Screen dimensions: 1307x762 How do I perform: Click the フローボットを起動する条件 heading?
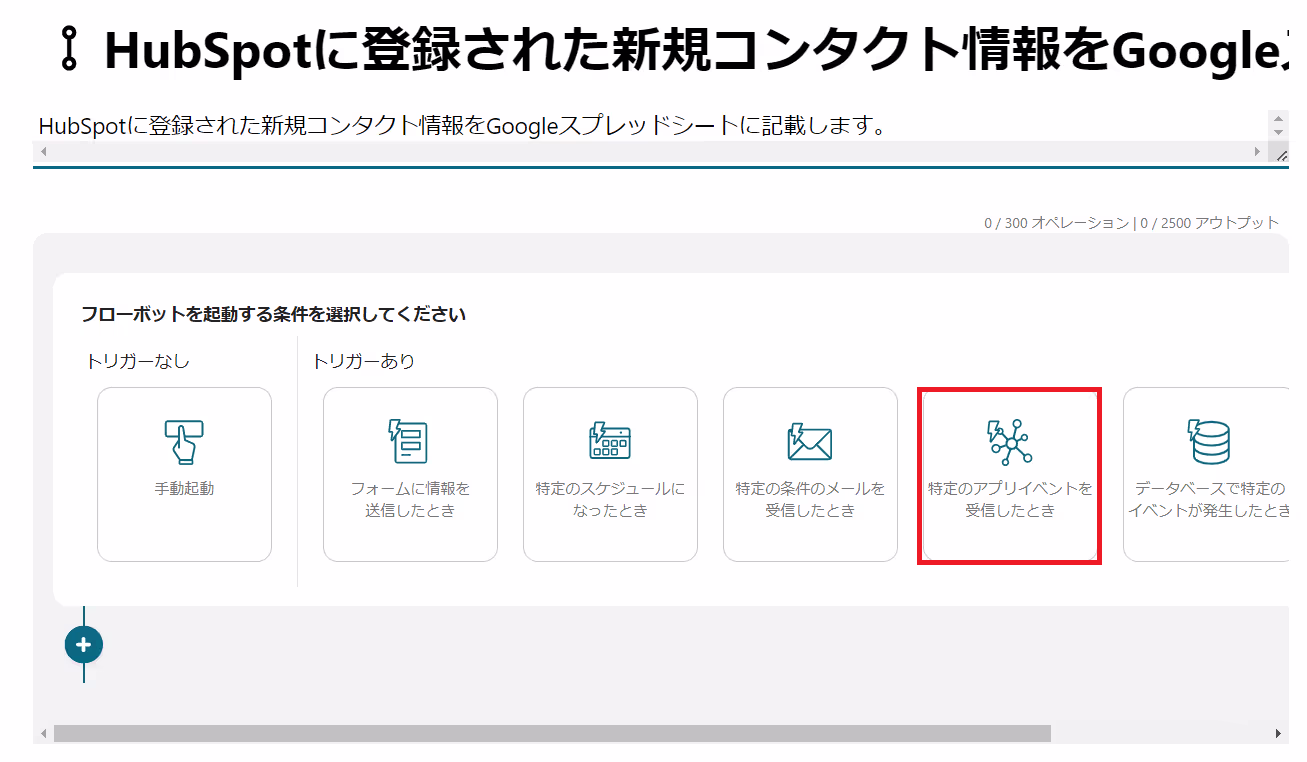click(x=273, y=314)
